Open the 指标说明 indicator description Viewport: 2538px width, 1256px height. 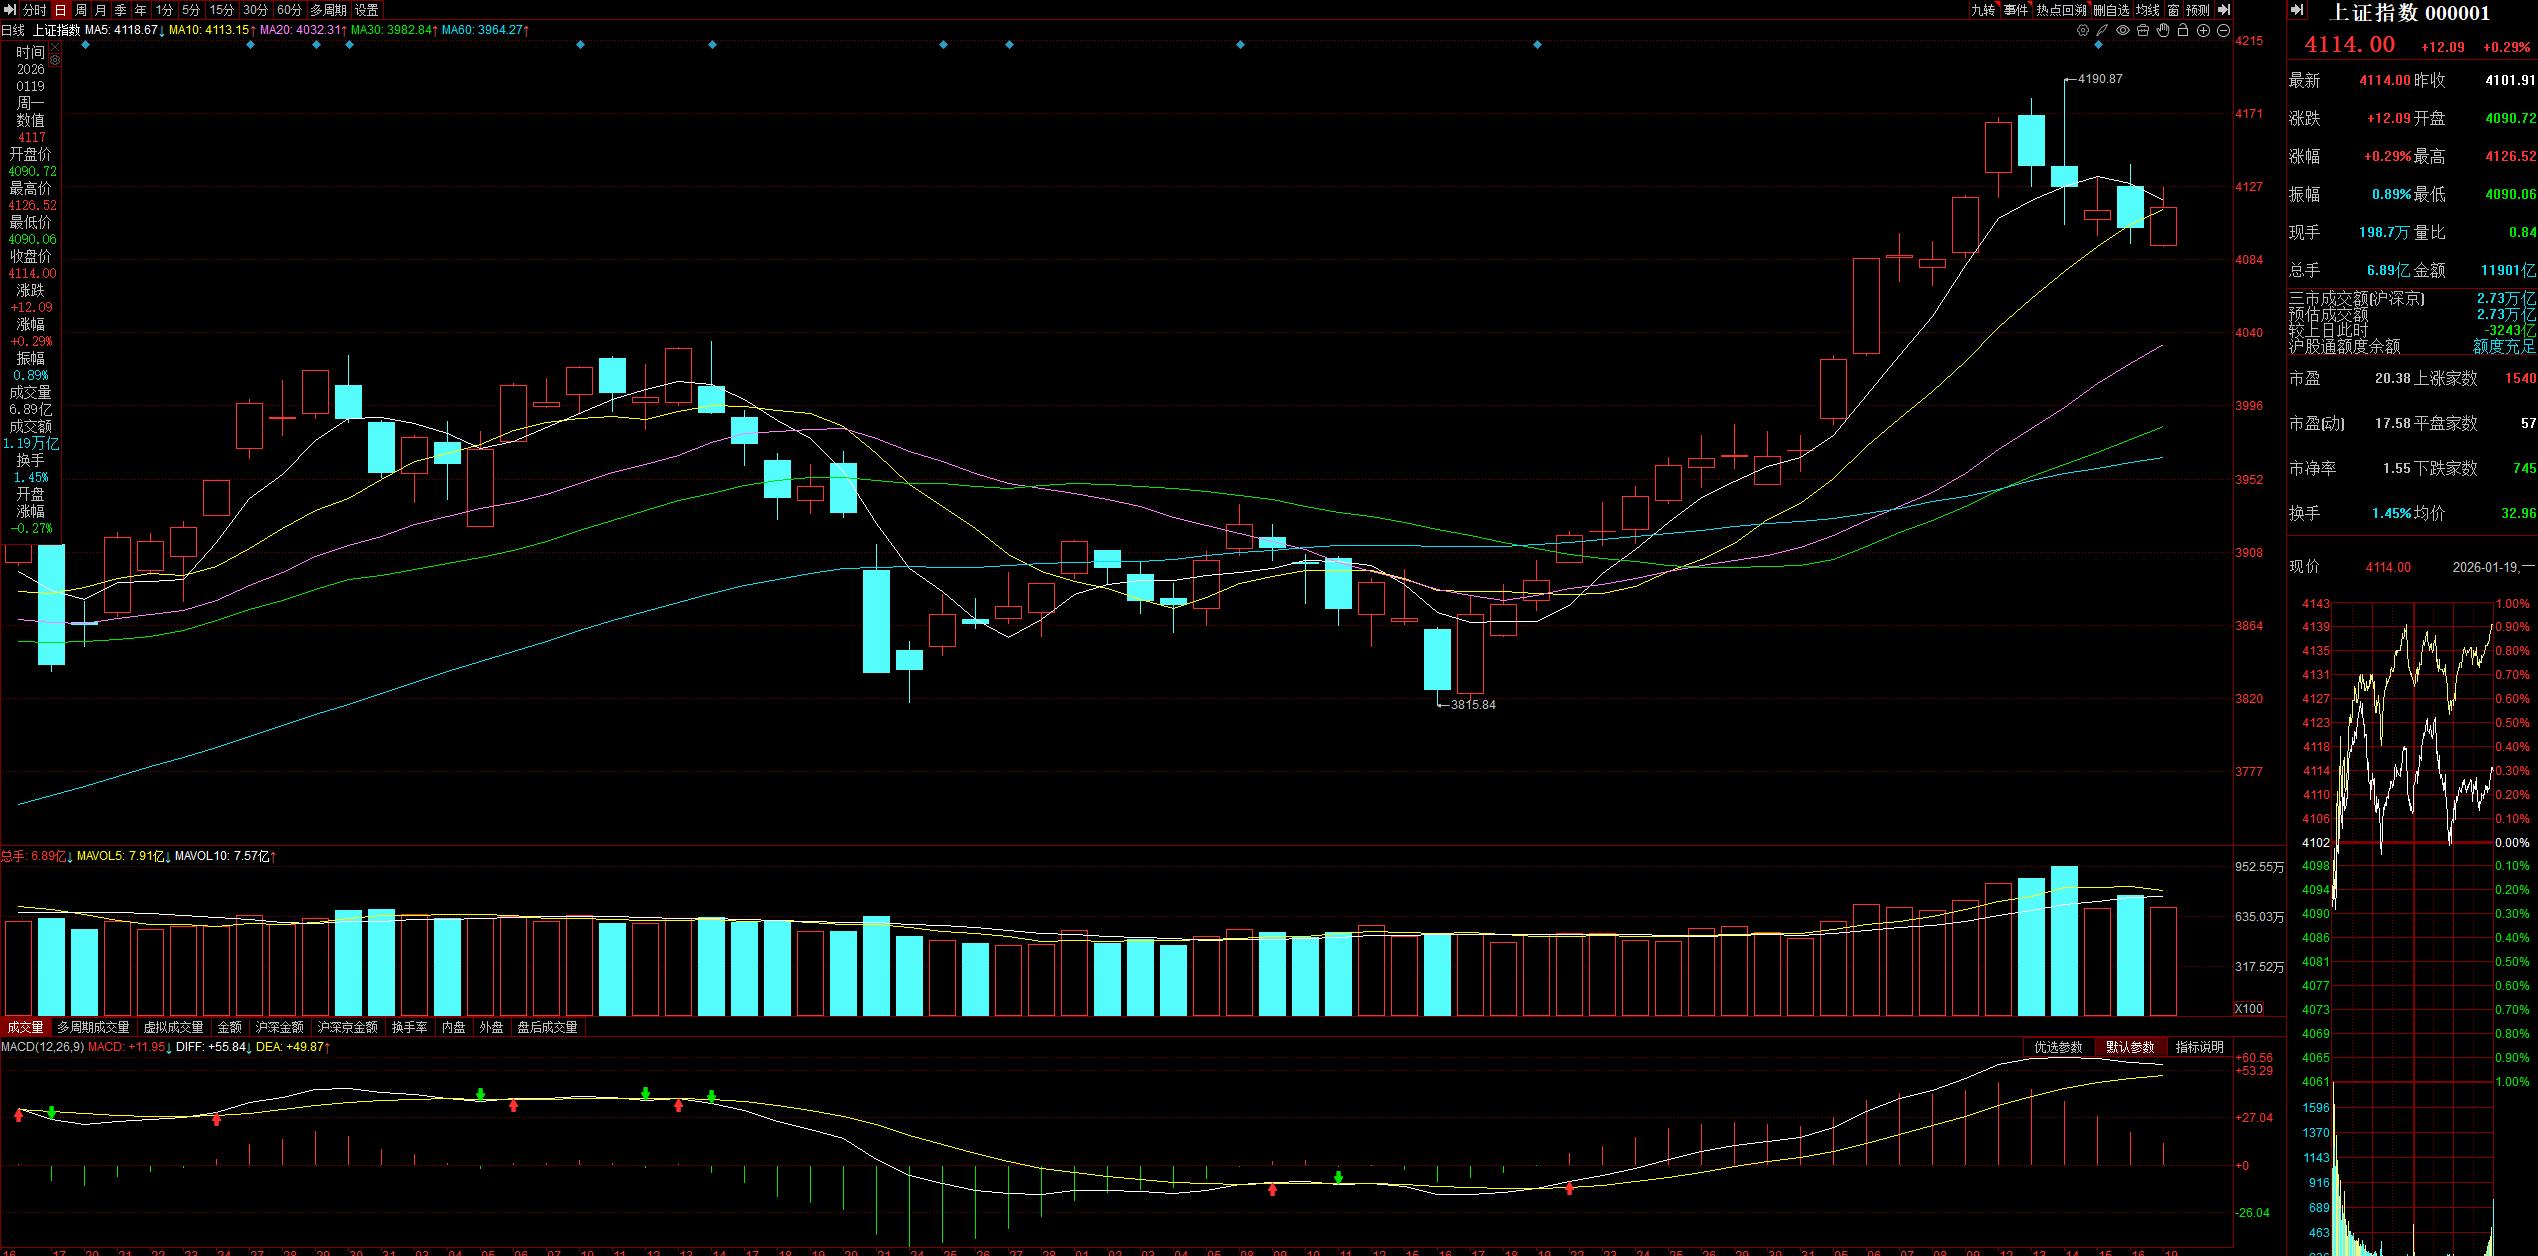2199,1047
